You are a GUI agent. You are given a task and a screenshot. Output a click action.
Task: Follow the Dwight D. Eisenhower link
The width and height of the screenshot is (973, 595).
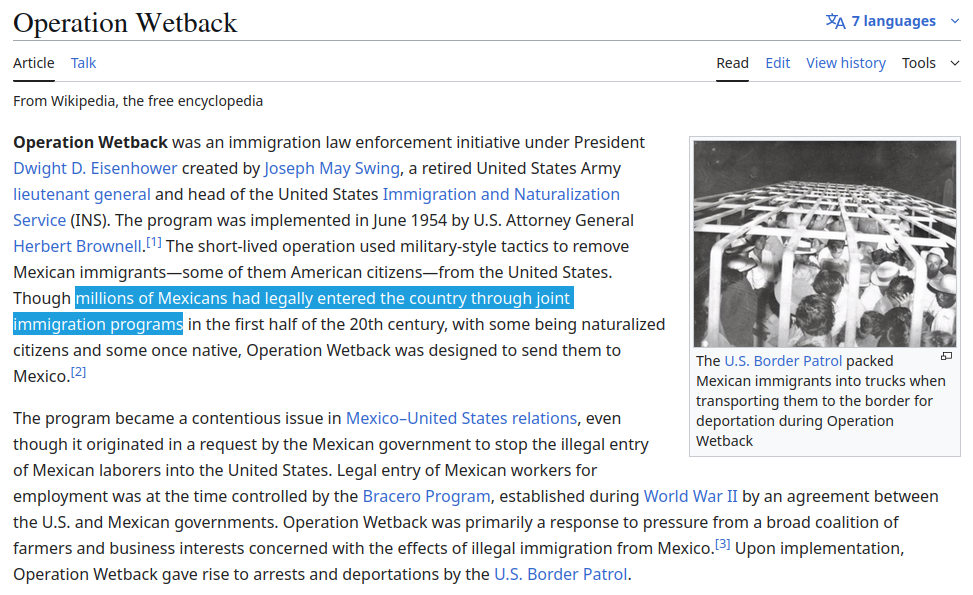click(95, 168)
